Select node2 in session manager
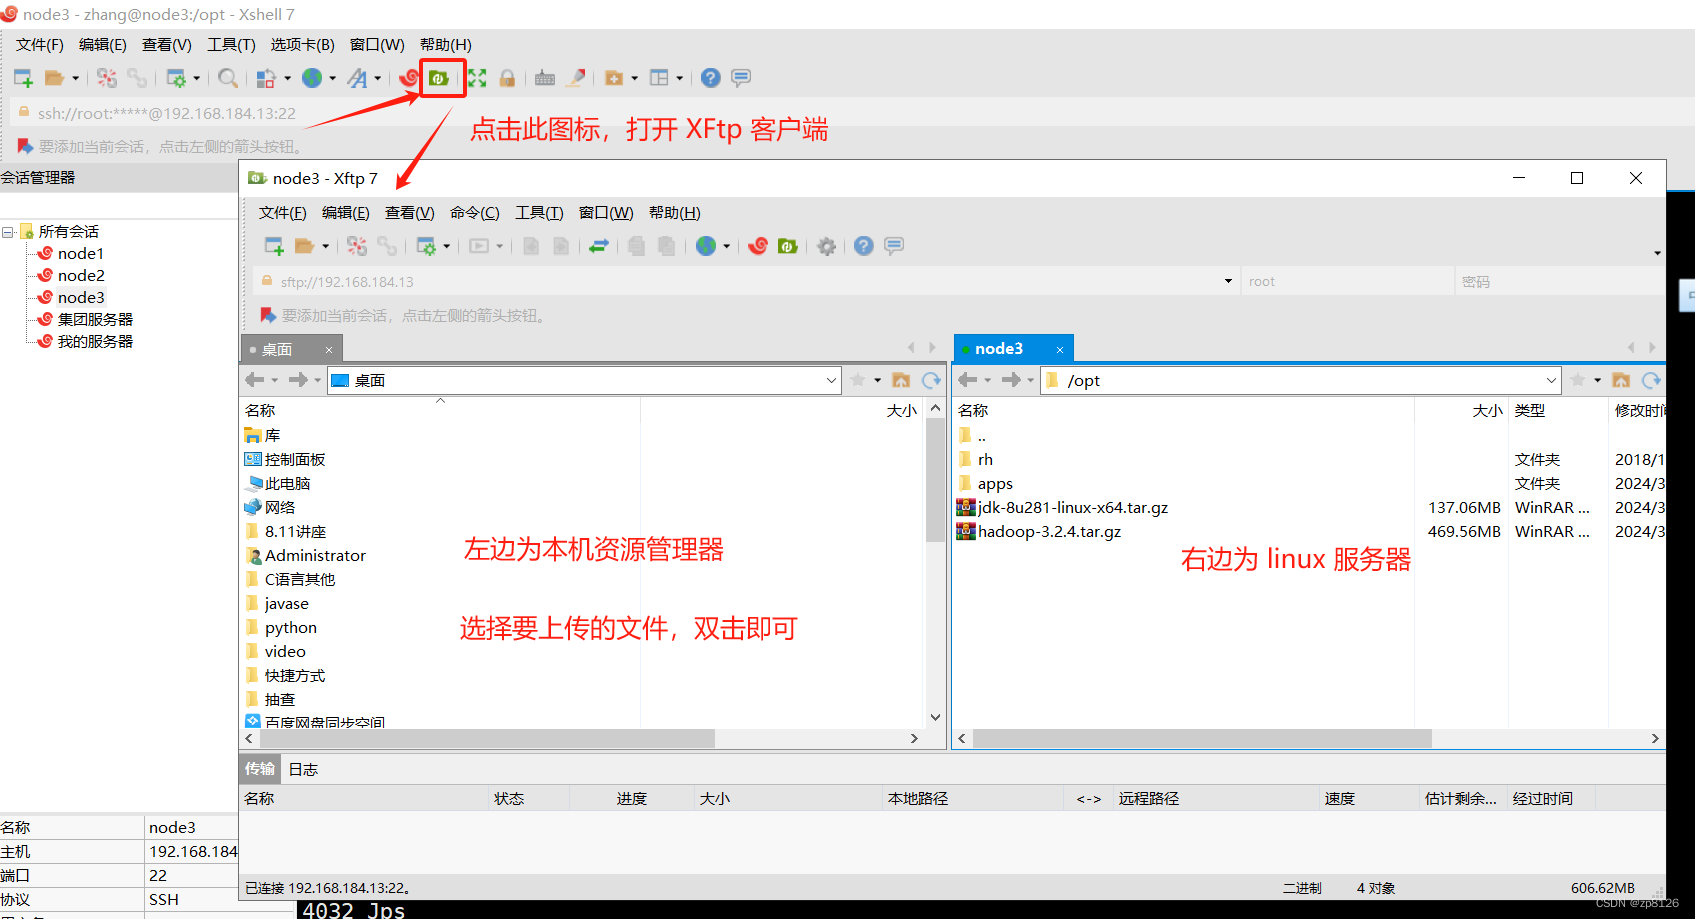The image size is (1695, 919). point(80,276)
